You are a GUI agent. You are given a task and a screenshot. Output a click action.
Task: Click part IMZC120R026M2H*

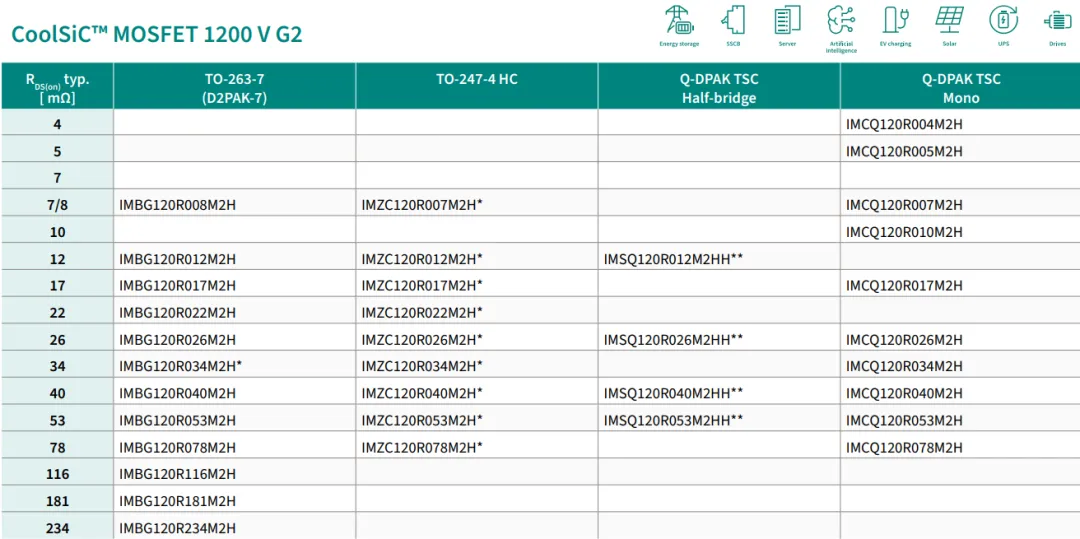[x=422, y=340]
